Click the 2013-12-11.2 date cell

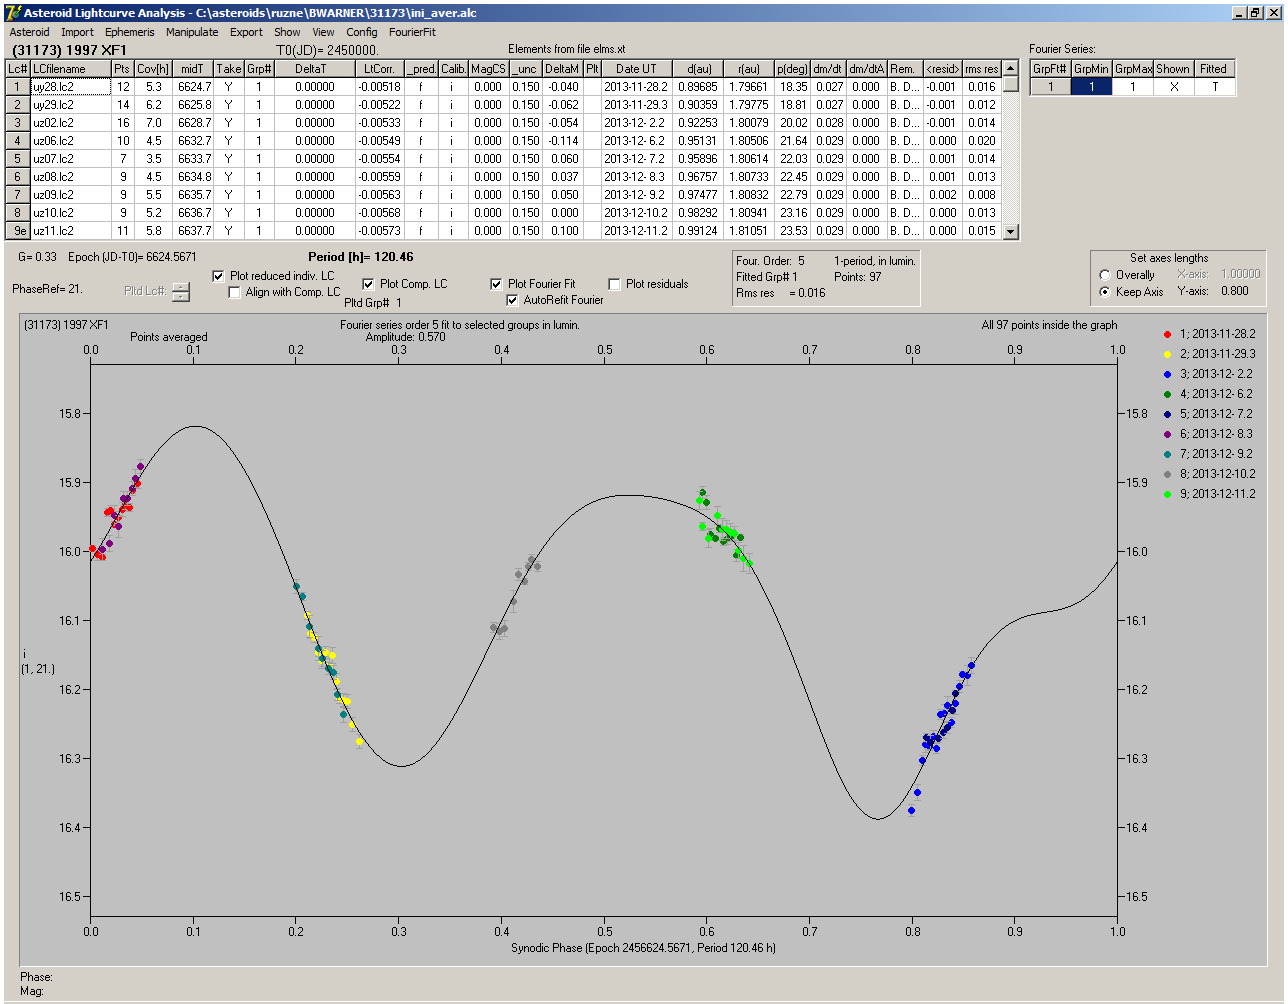pos(636,231)
